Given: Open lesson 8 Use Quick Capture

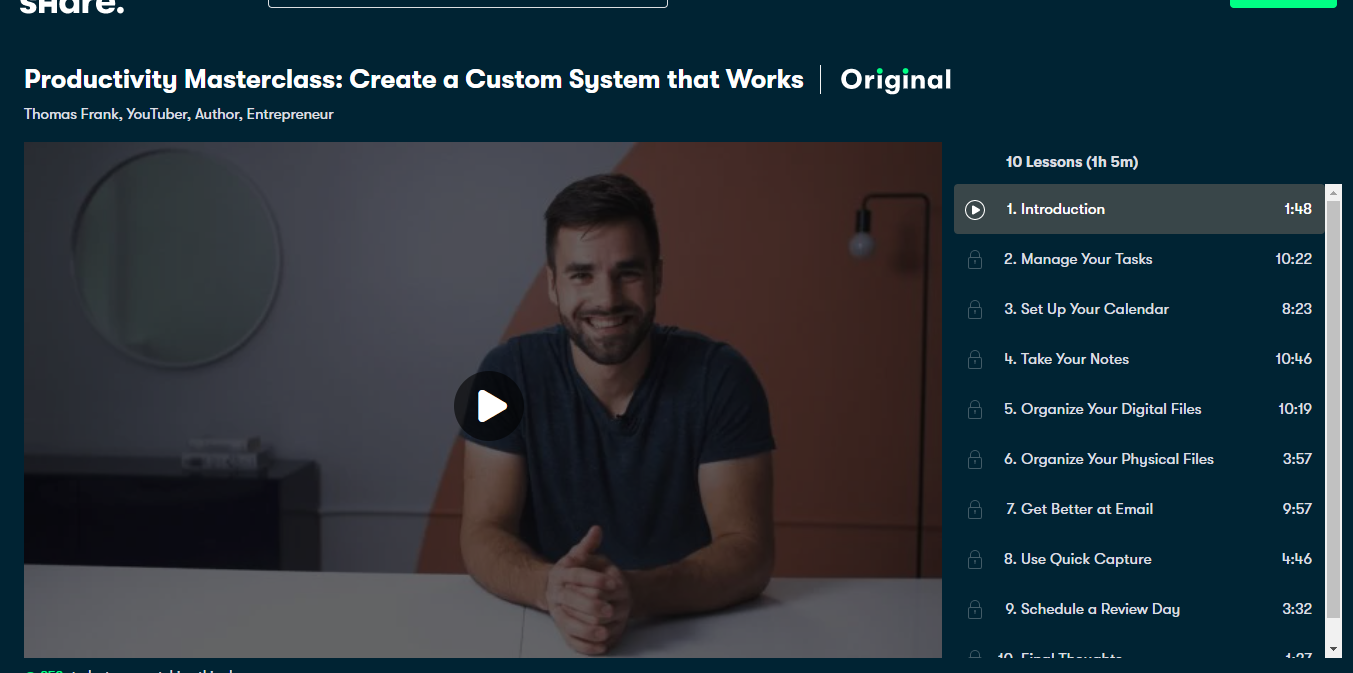Looking at the screenshot, I should 1139,559.
